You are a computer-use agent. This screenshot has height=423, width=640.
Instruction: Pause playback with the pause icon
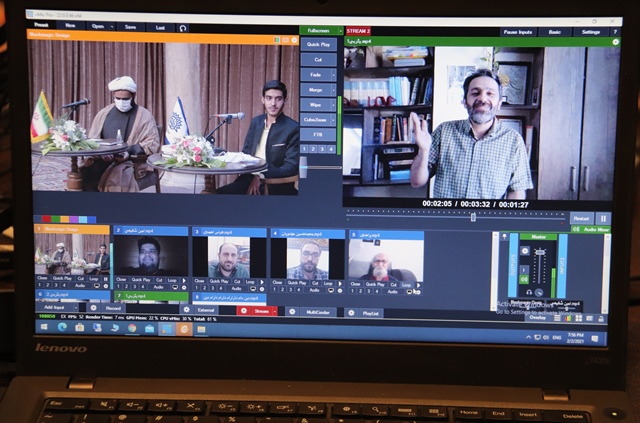603,218
